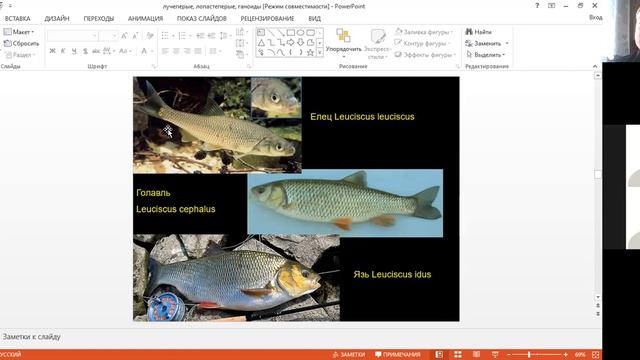Open the font name combo box

(x=73, y=36)
